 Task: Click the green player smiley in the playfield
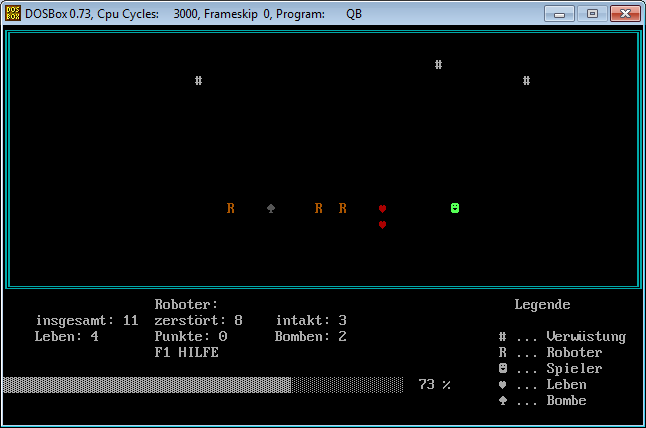pos(455,208)
